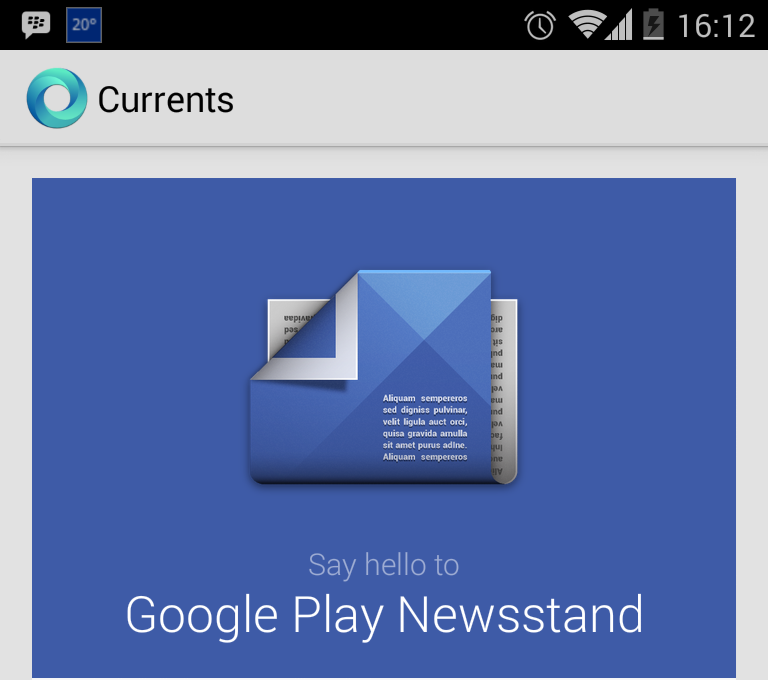The width and height of the screenshot is (768, 680).
Task: Tap the "Say hello to" text
Action: click(x=384, y=565)
